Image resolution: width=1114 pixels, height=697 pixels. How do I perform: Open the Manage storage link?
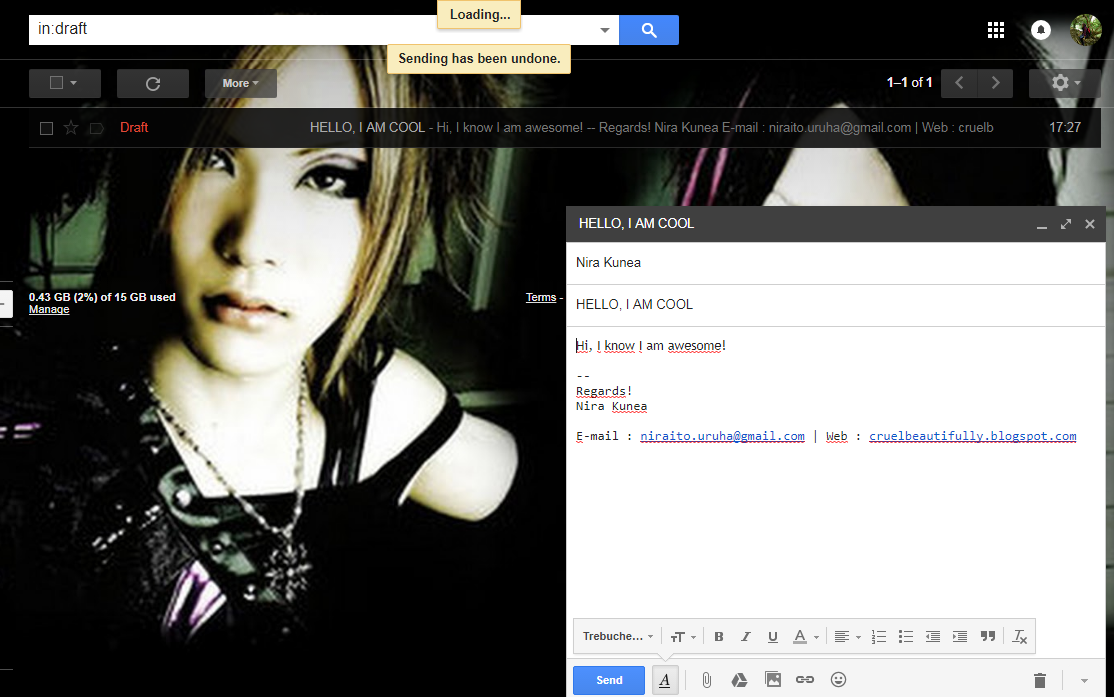[49, 310]
